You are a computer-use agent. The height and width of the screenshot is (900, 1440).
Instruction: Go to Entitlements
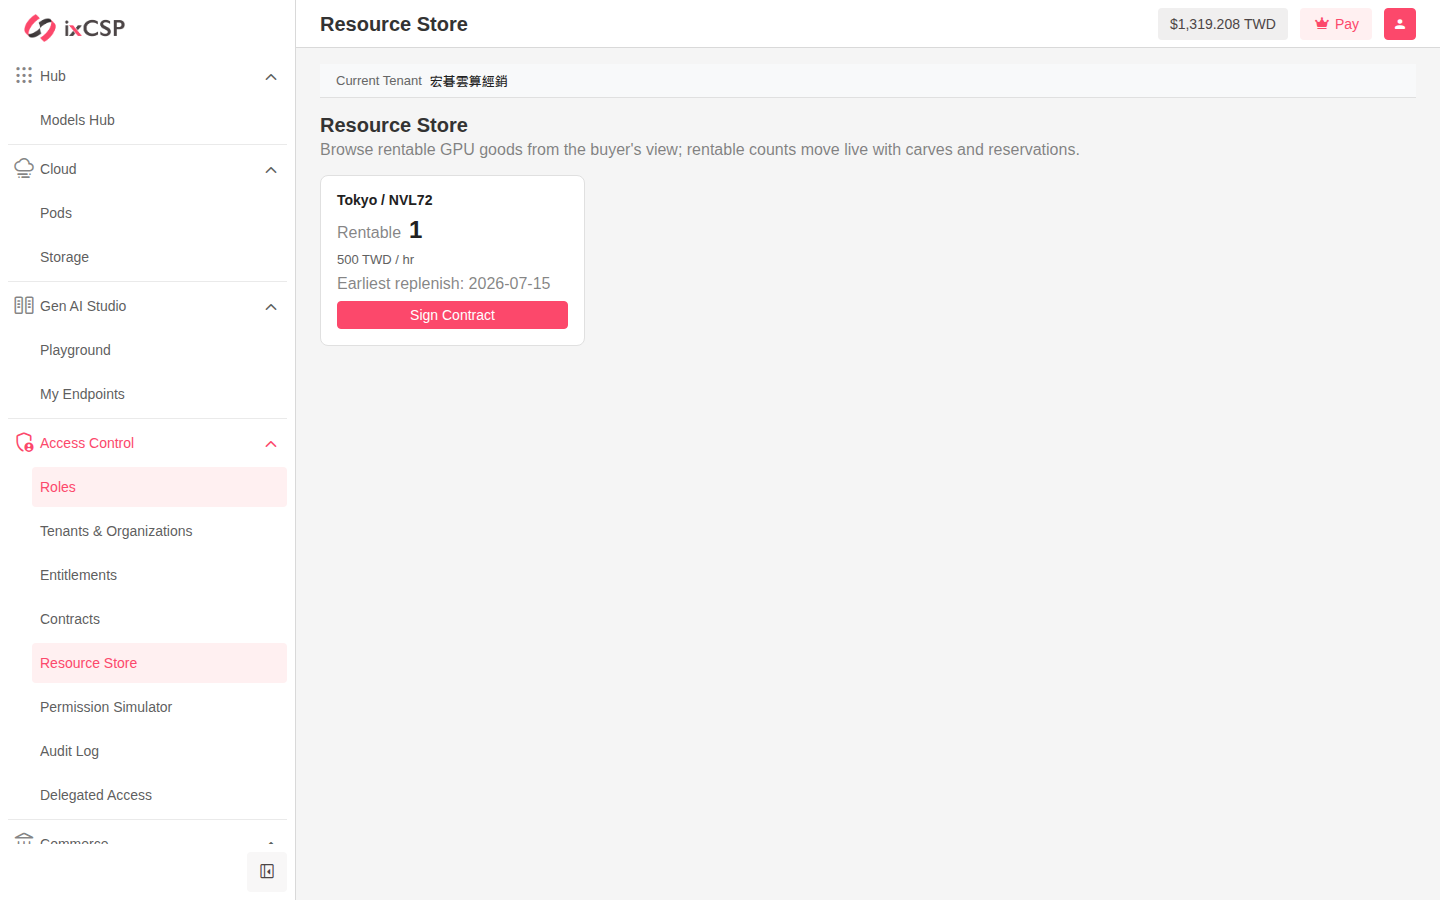click(x=159, y=575)
